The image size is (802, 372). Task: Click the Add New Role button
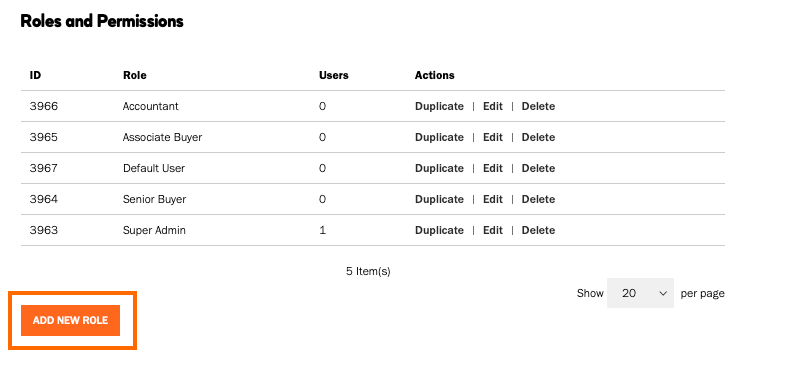pos(70,320)
